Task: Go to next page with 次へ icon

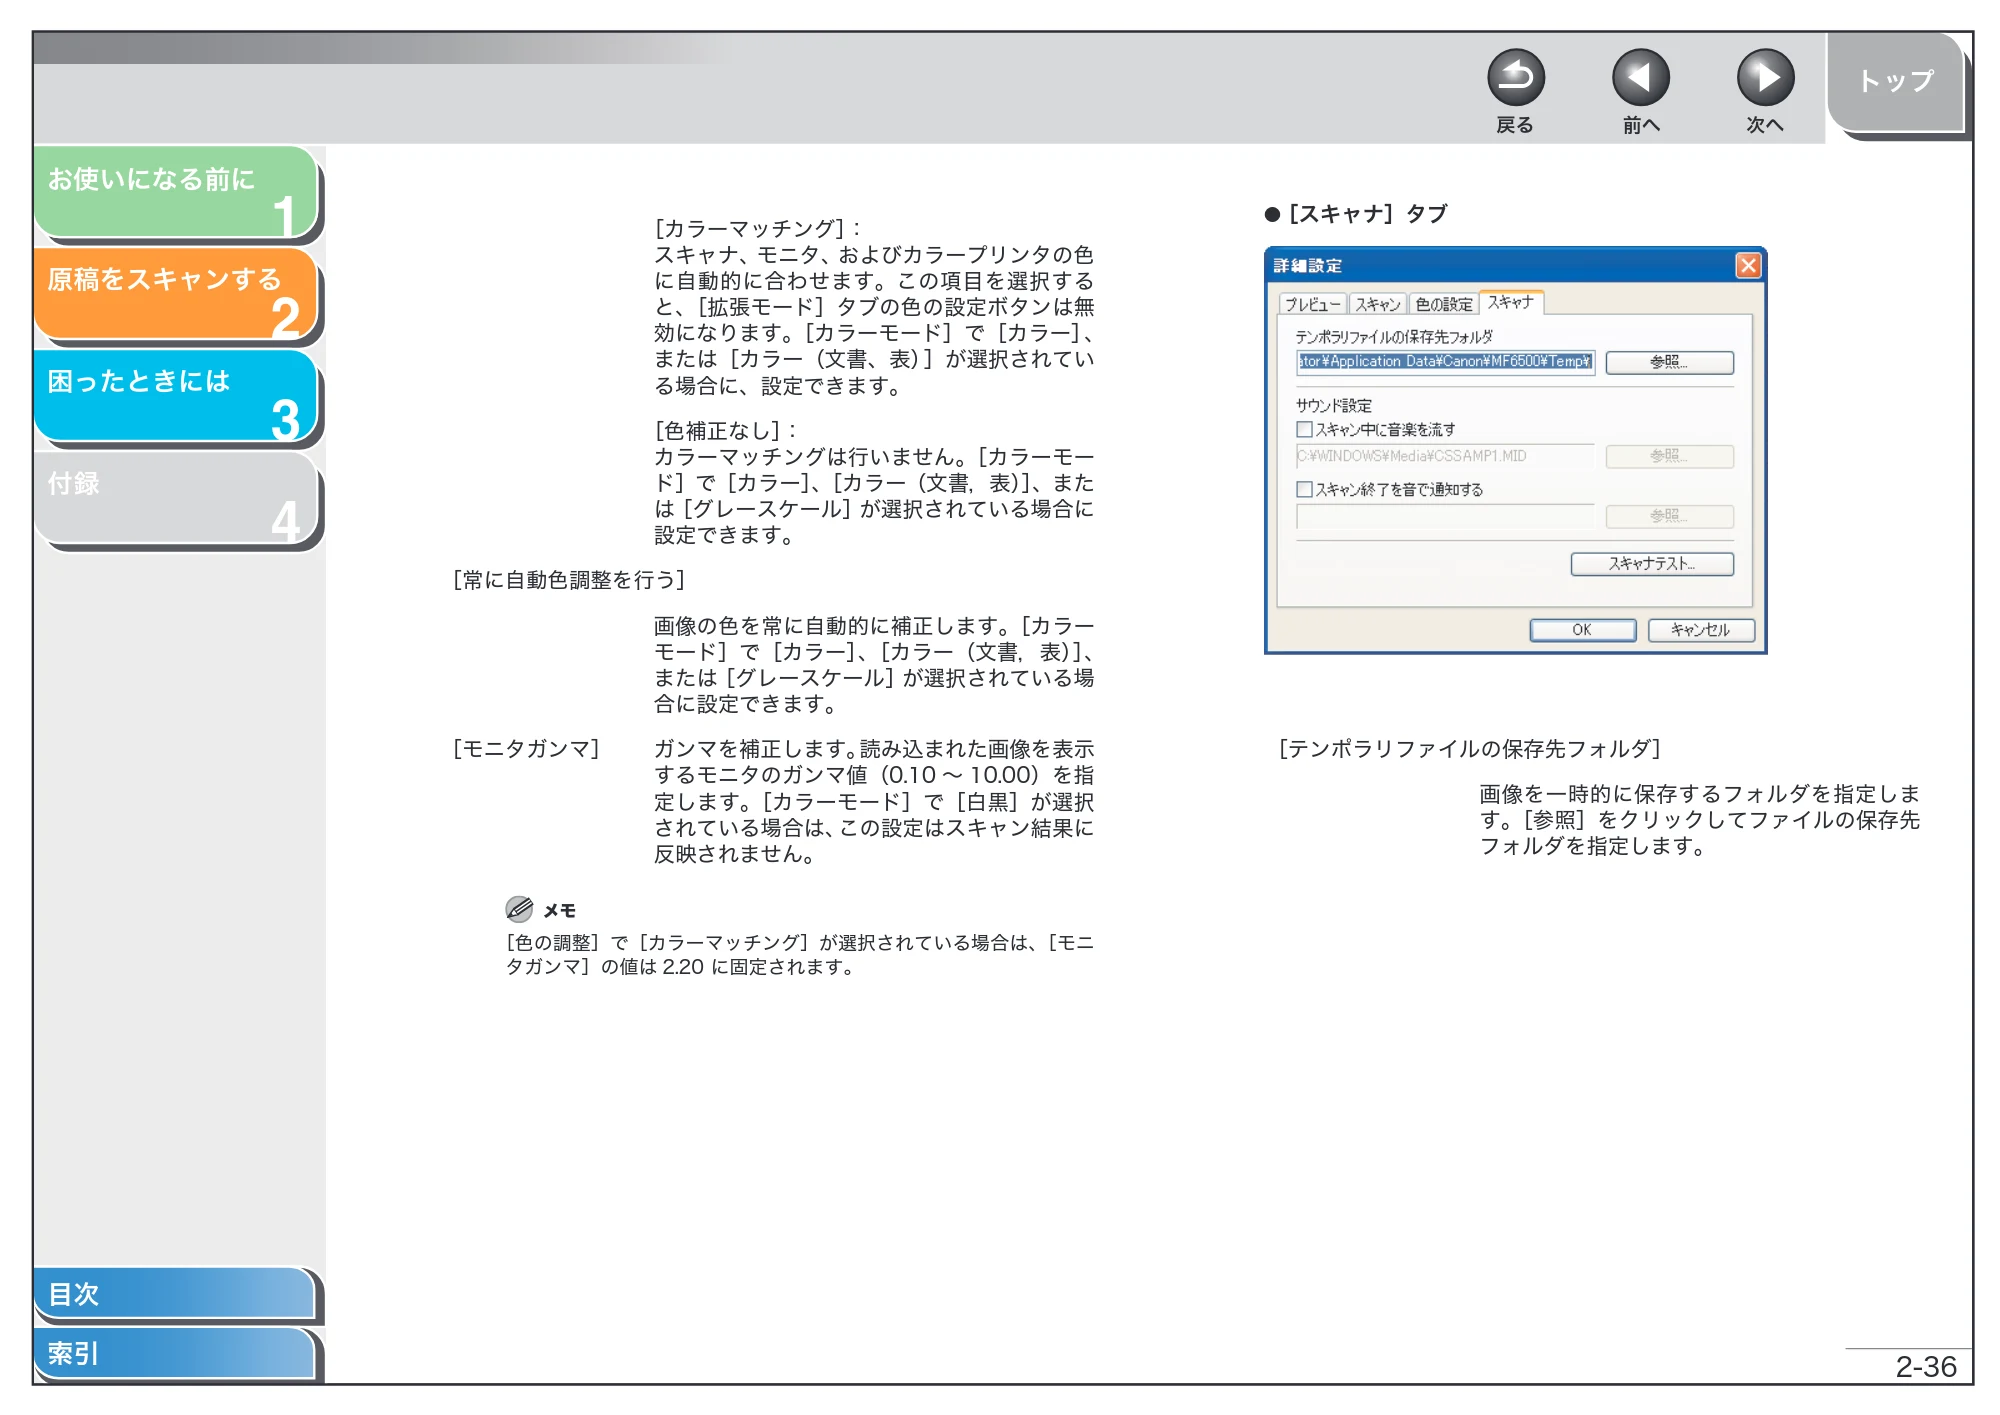Action: coord(1765,77)
